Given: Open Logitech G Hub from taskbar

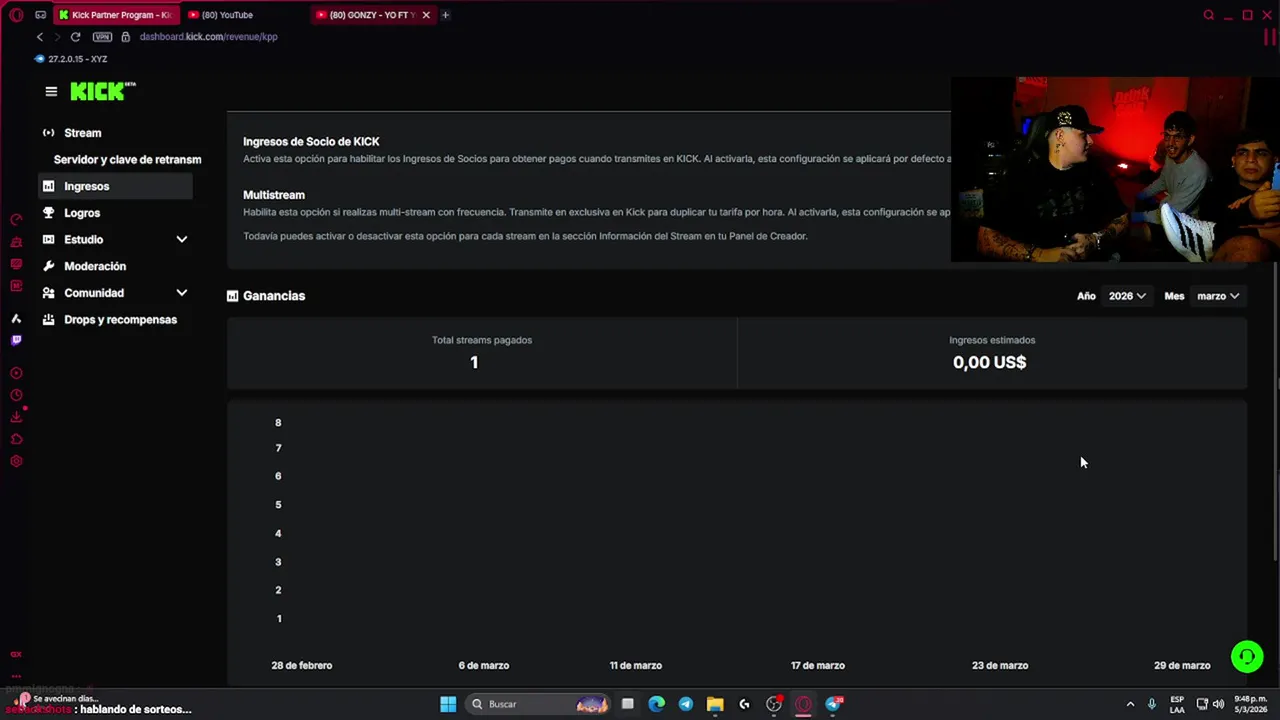Looking at the screenshot, I should pyautogui.click(x=744, y=704).
